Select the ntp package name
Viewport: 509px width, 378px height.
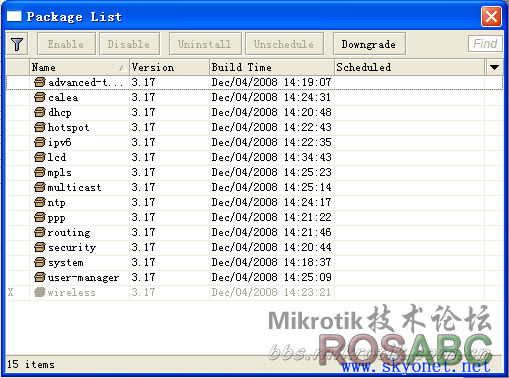point(56,203)
